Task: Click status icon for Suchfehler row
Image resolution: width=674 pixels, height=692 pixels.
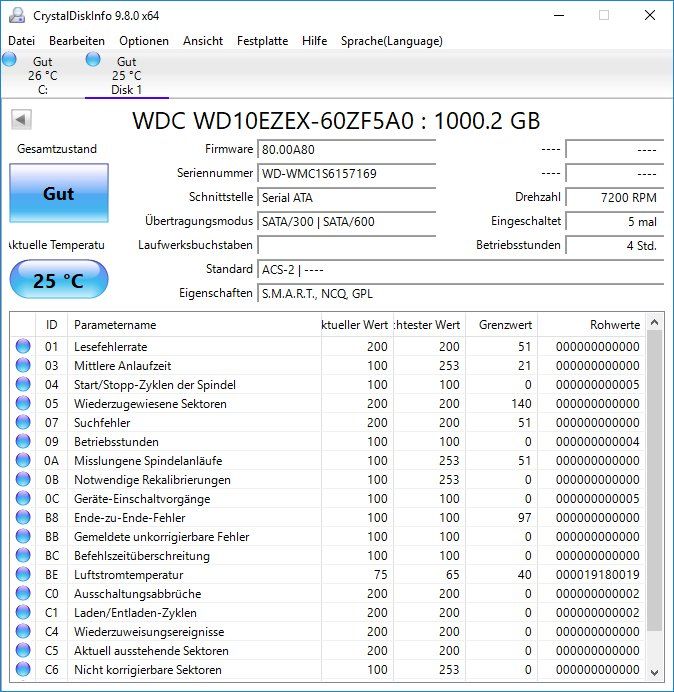Action: click(23, 422)
